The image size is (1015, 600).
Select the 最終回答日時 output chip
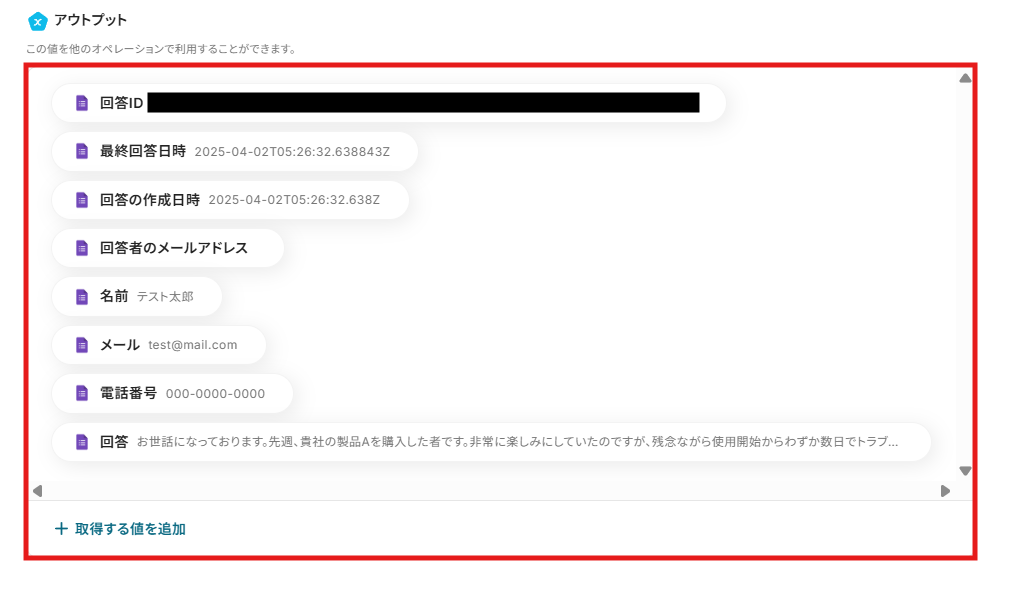pos(234,151)
